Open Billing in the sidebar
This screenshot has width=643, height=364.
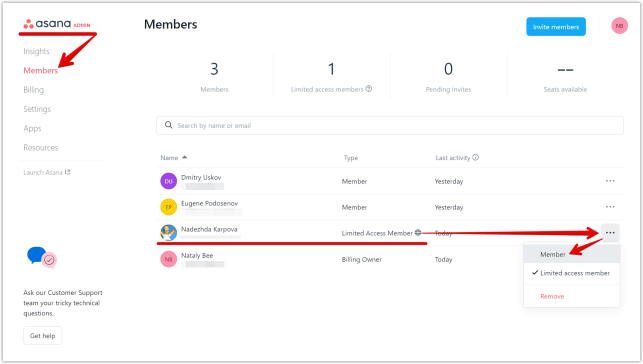click(x=33, y=90)
